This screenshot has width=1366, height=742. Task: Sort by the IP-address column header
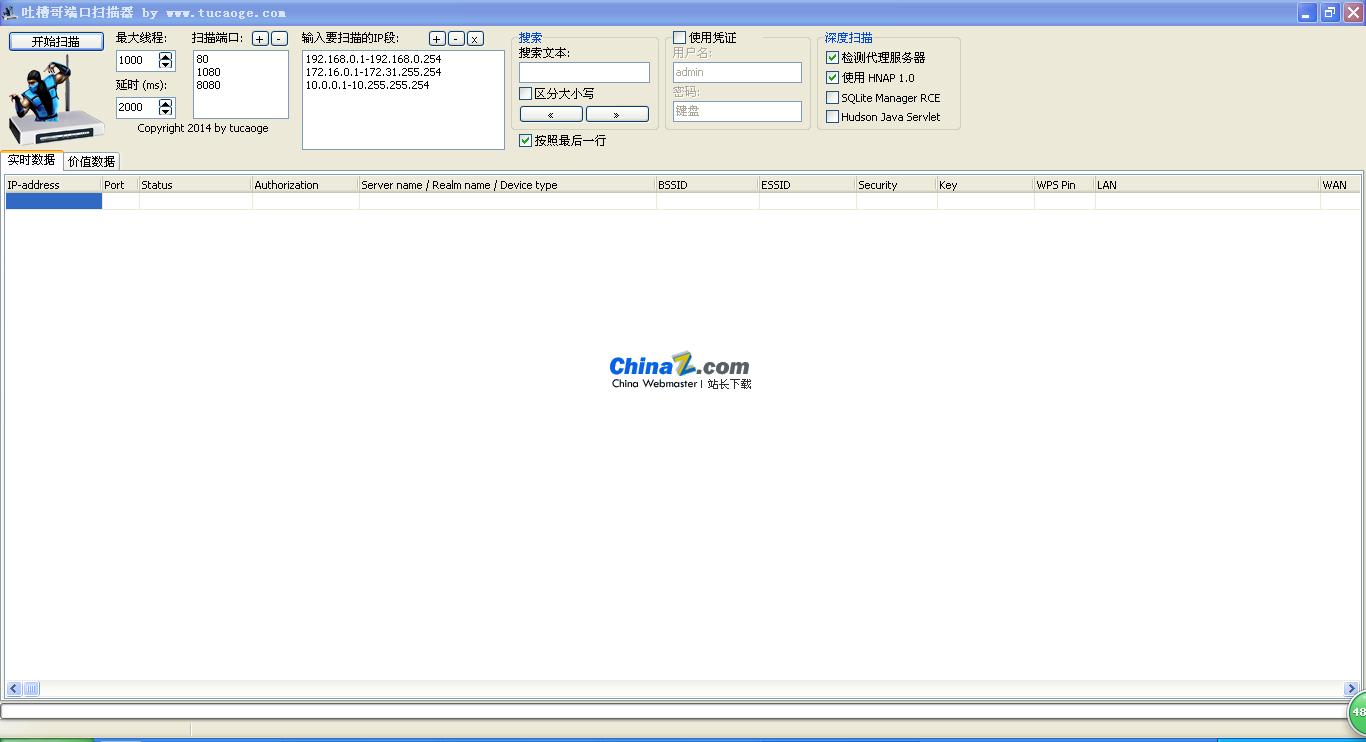coord(53,185)
